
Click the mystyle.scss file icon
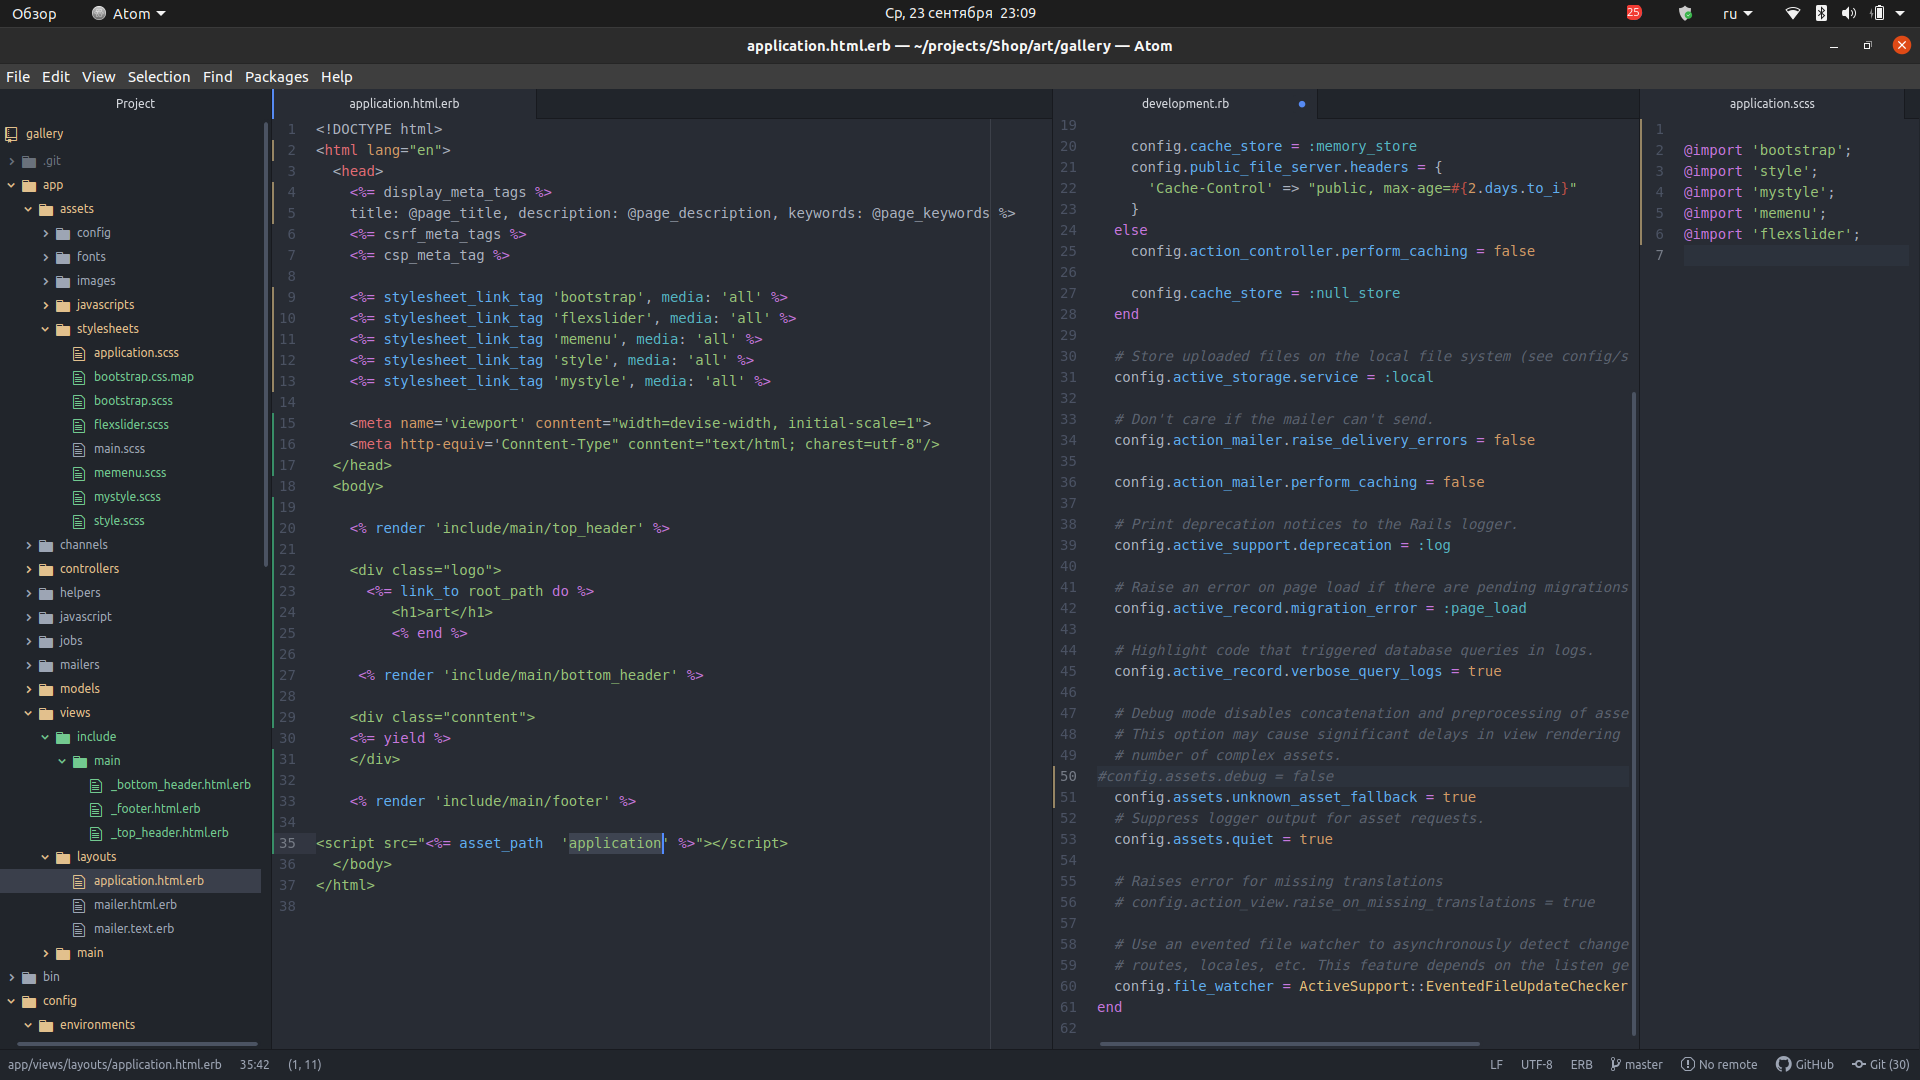click(80, 497)
